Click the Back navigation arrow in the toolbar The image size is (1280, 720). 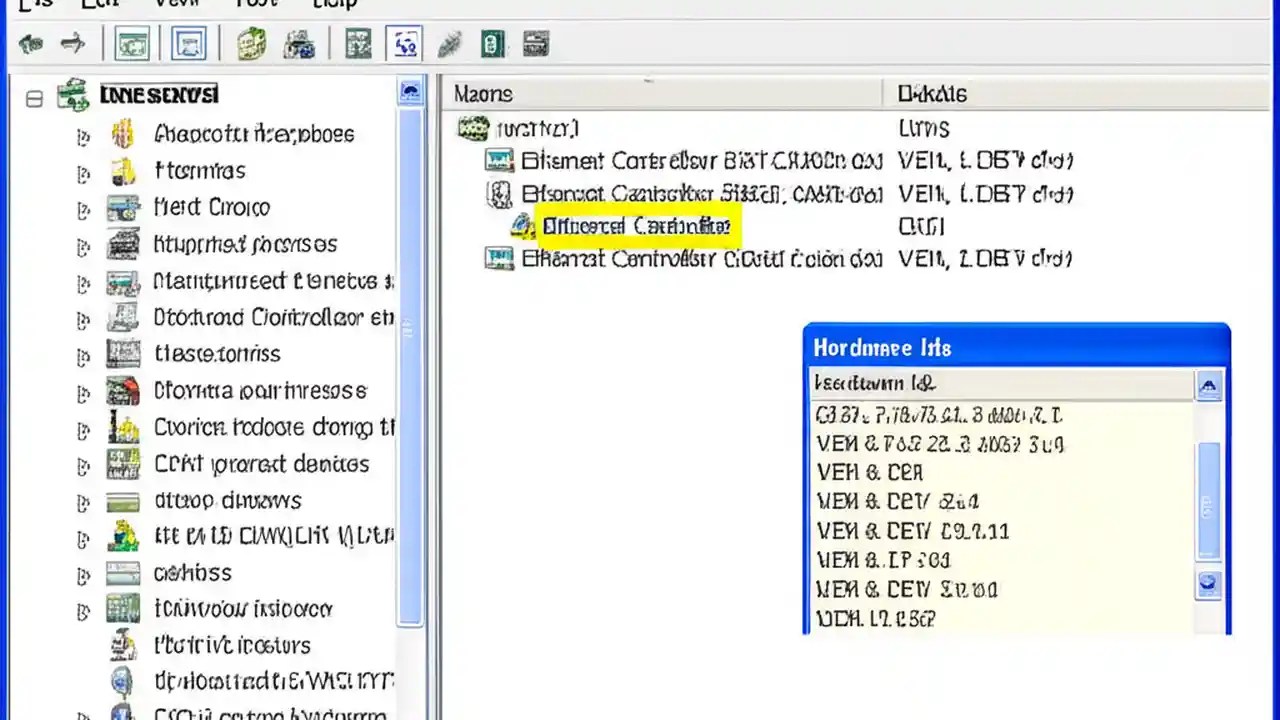(x=30, y=42)
